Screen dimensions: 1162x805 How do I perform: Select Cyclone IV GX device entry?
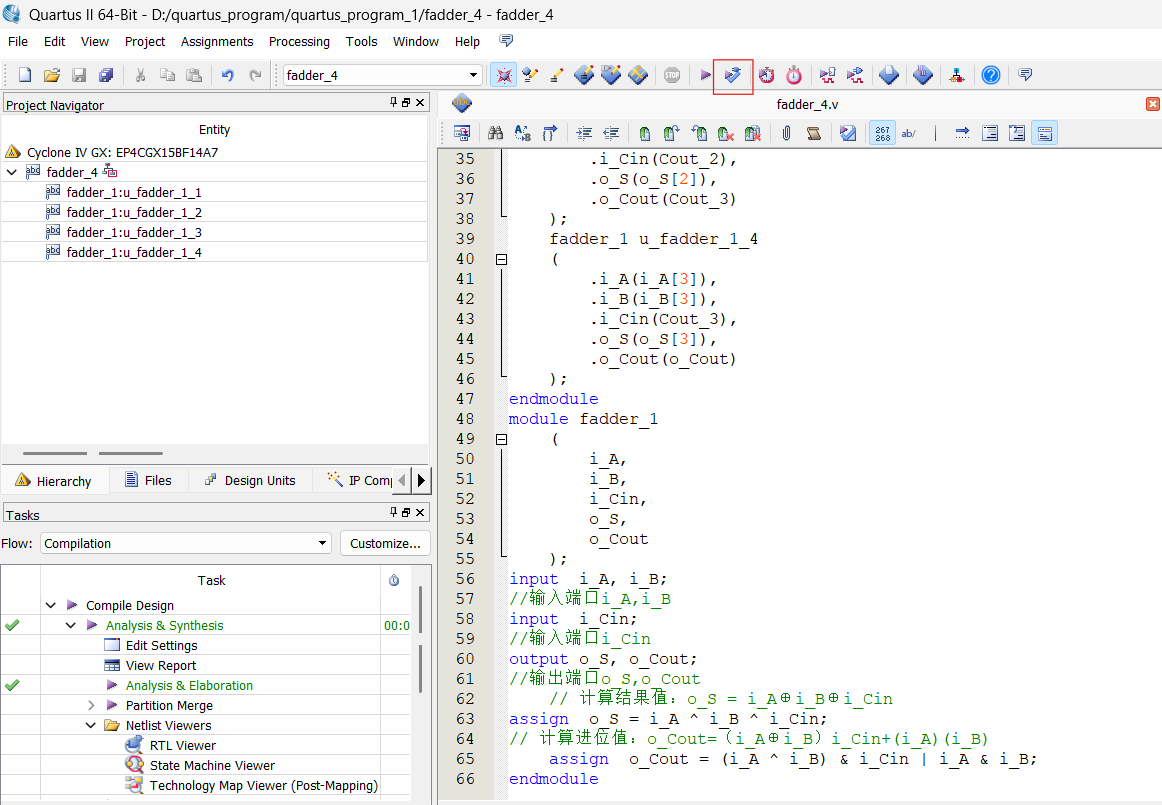point(122,152)
